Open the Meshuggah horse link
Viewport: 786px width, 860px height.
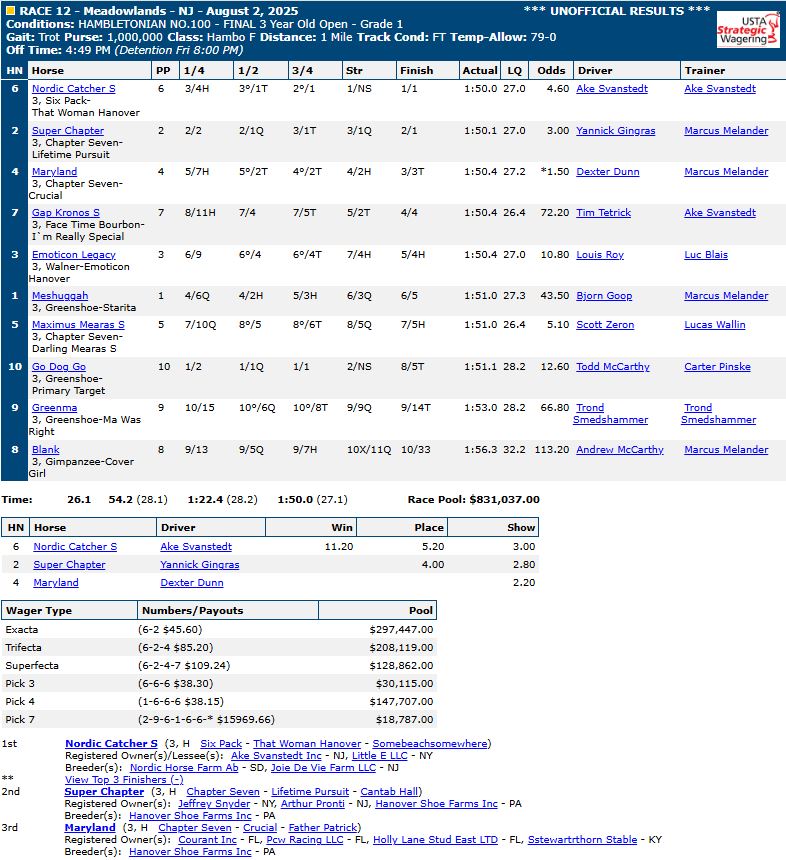tap(60, 296)
